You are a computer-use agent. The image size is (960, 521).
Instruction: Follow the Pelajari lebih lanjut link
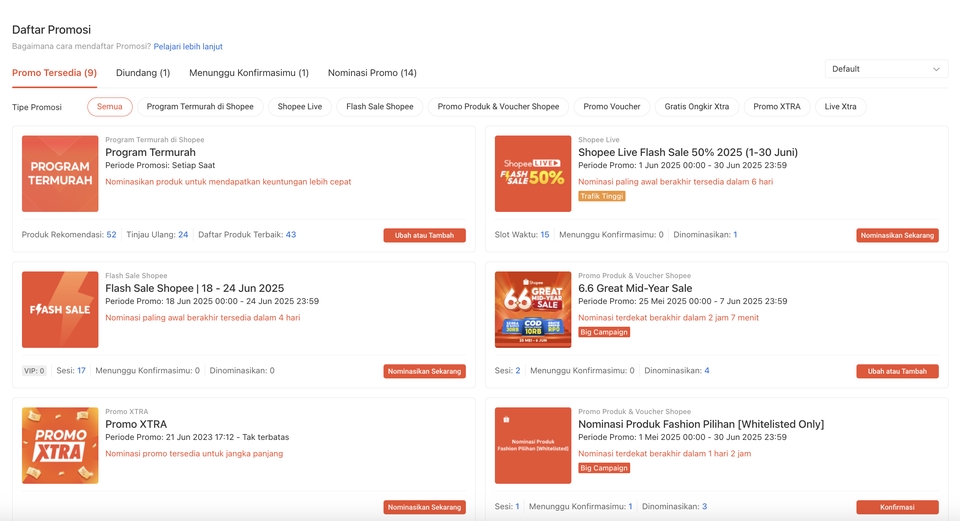tap(188, 47)
